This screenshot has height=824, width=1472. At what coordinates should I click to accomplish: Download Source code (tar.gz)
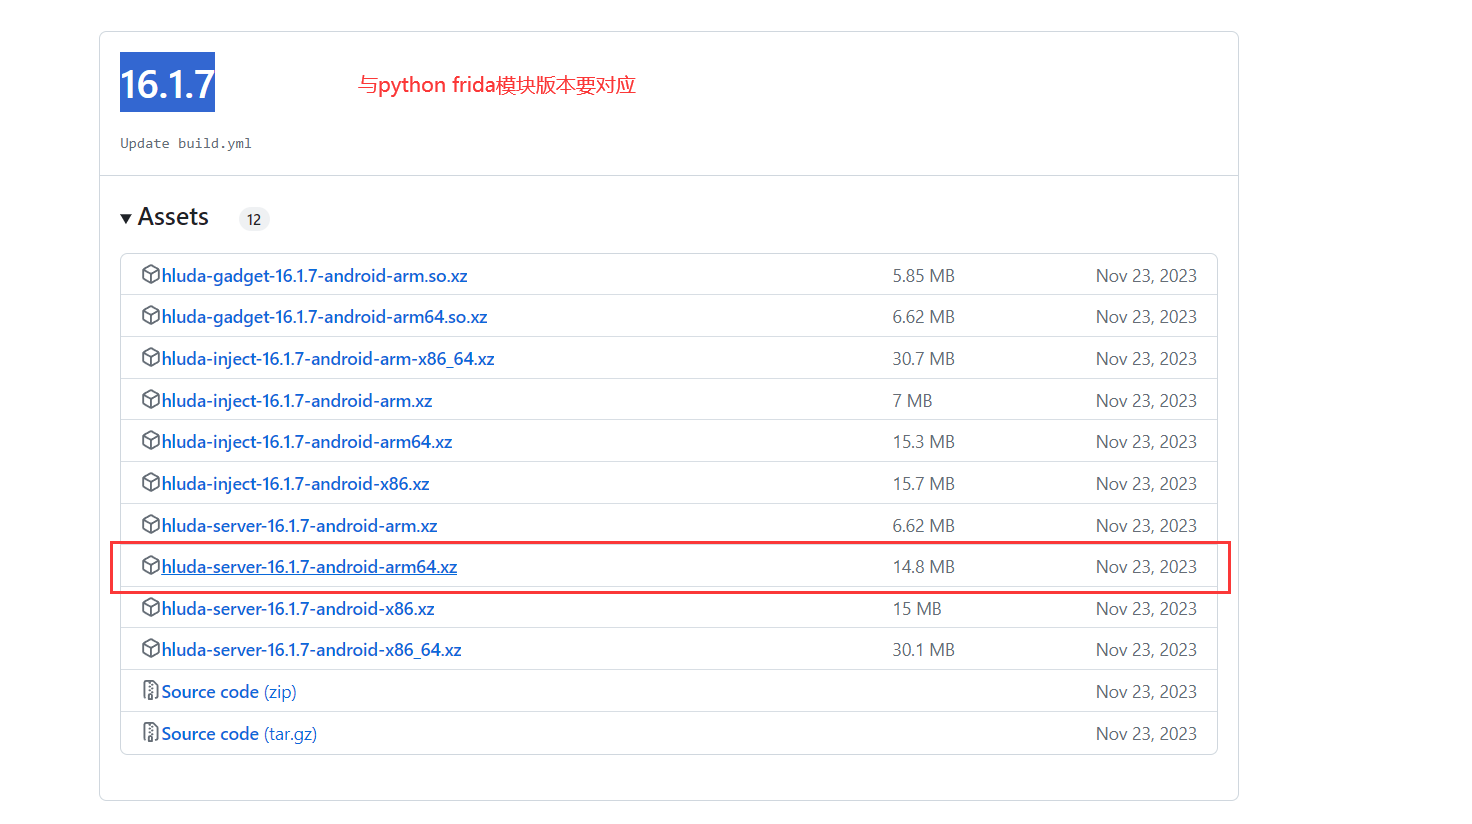pyautogui.click(x=240, y=734)
